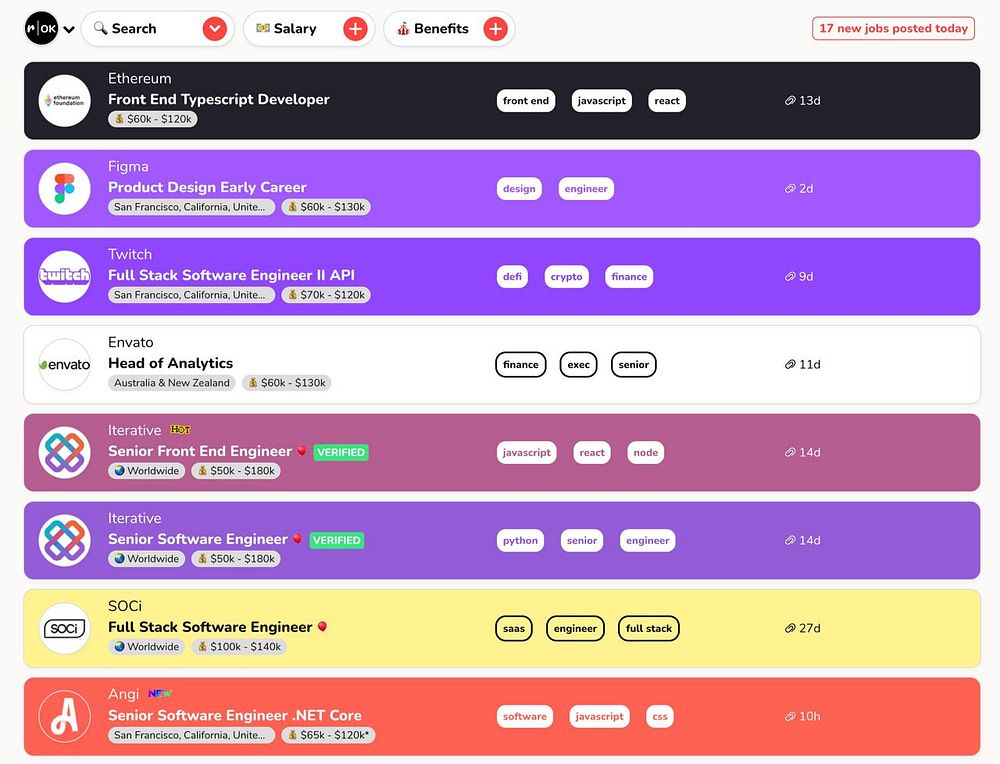Choose the exec tag on Envato listing
This screenshot has width=1000, height=764.
pos(578,365)
